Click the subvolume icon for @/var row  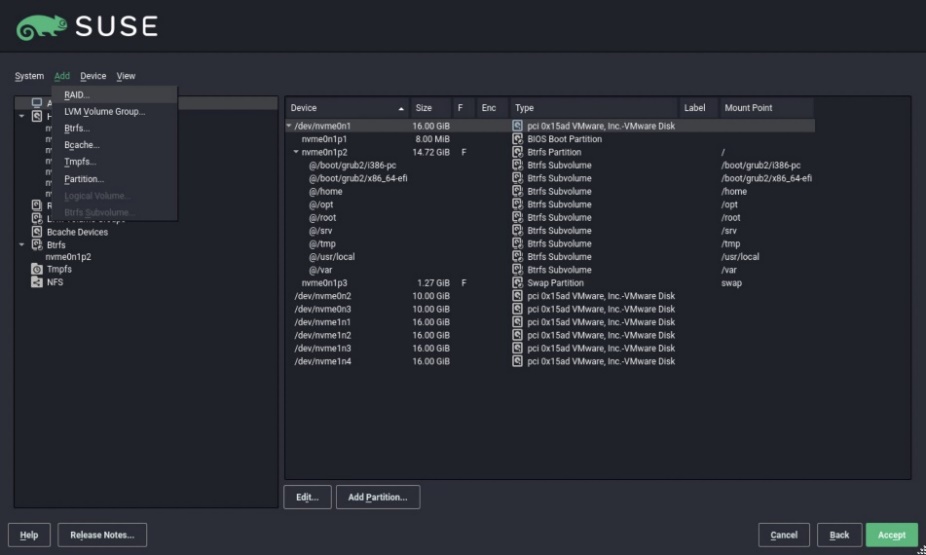pyautogui.click(x=517, y=270)
